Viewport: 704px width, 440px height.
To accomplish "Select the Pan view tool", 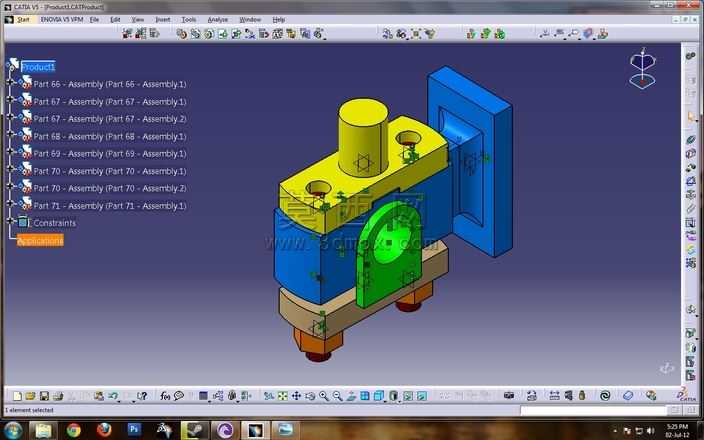I will (296, 396).
